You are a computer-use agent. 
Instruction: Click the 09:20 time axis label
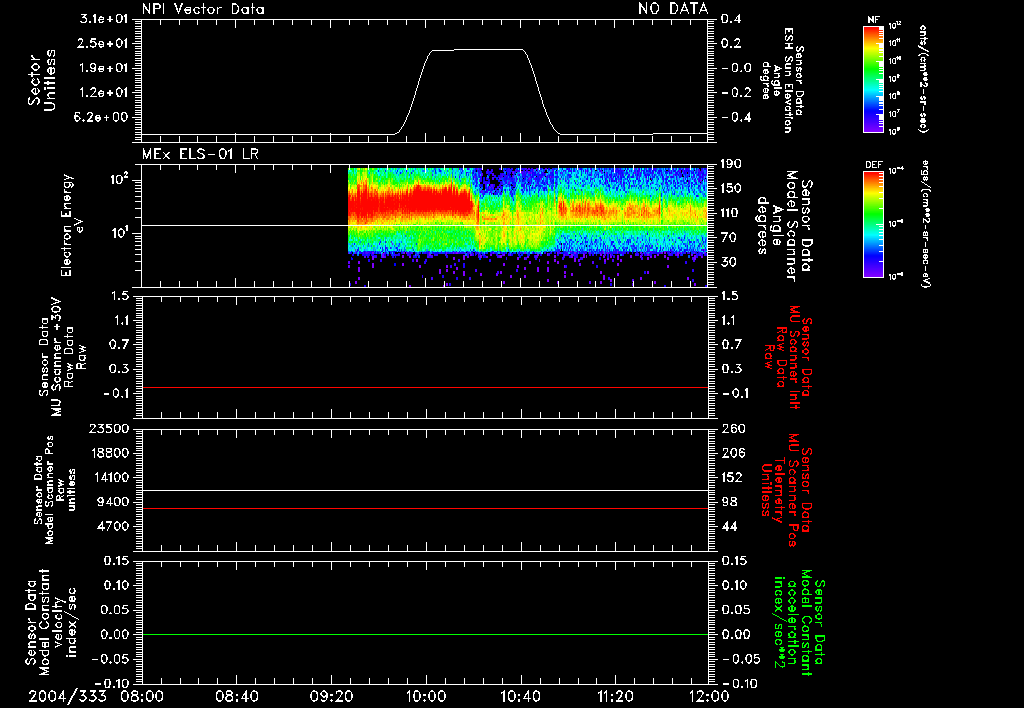tap(331, 697)
